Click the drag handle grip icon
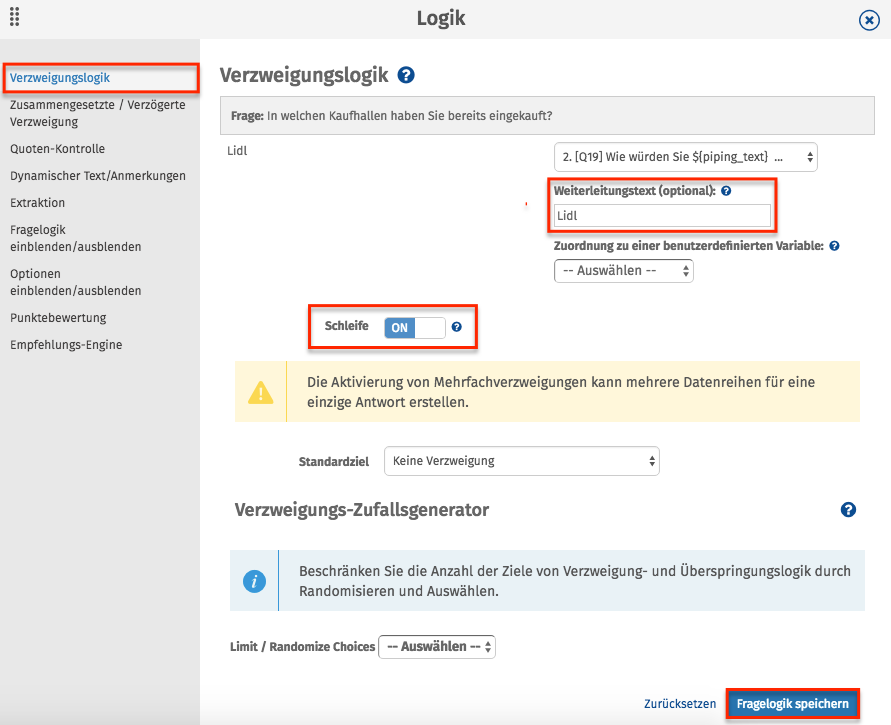Image resolution: width=891 pixels, height=725 pixels. point(14,17)
